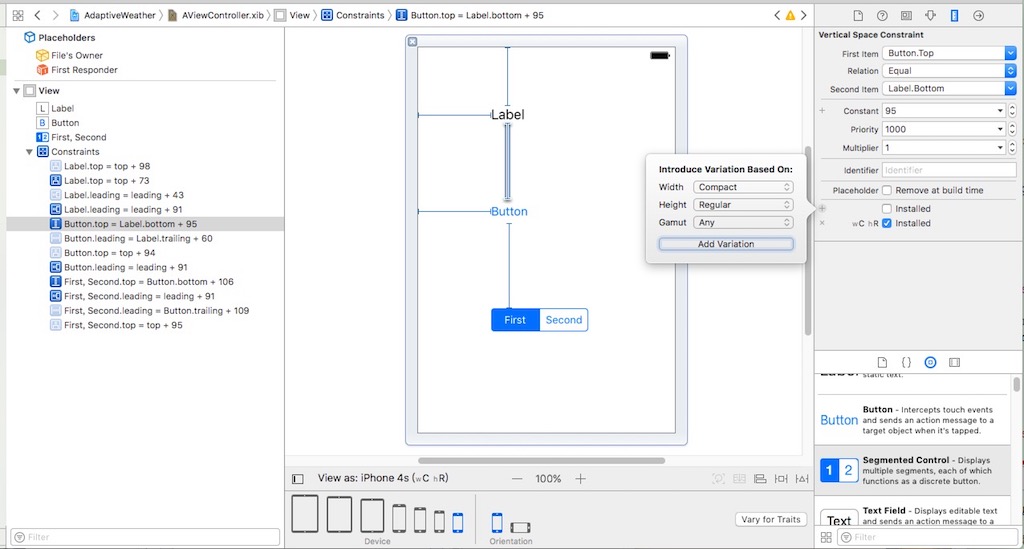The image size is (1024, 549).
Task: Open the Relation Equal dropdown
Action: tap(949, 71)
